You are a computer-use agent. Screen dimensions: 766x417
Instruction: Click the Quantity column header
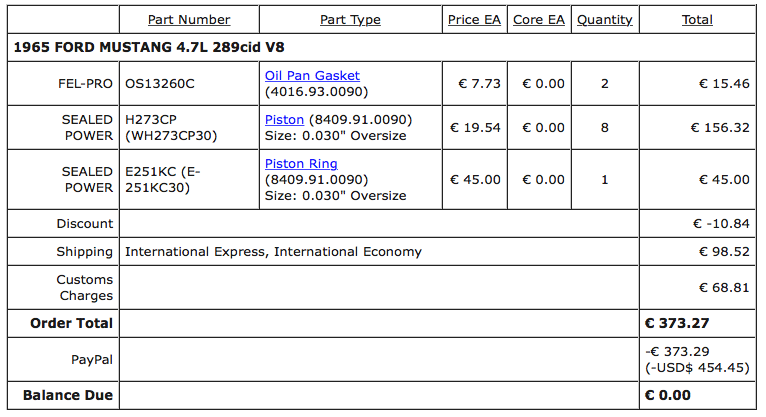[x=604, y=20]
